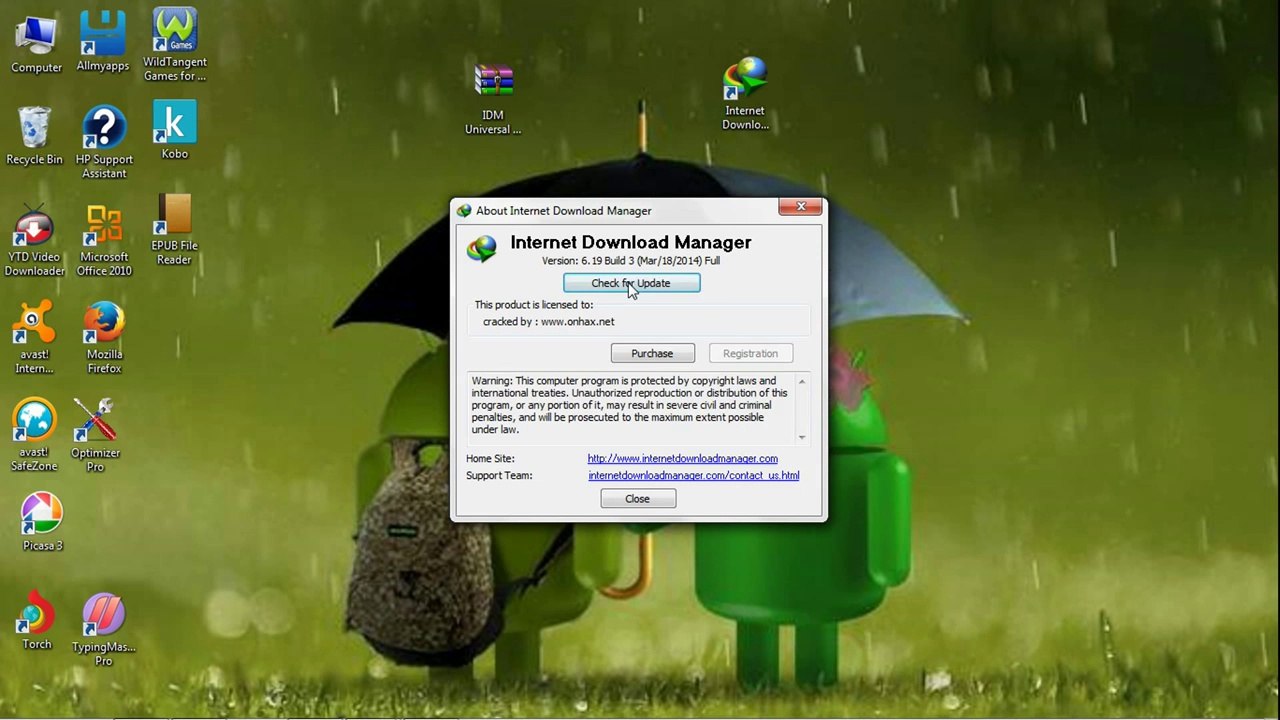Click the IDM icon in the dialog title bar

pyautogui.click(x=464, y=211)
